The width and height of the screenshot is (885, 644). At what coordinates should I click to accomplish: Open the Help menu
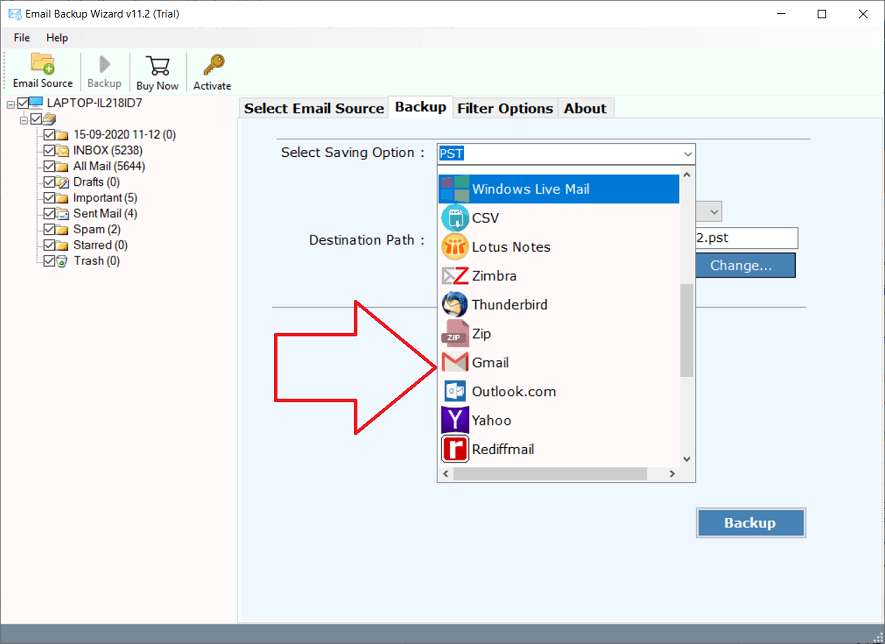point(57,38)
